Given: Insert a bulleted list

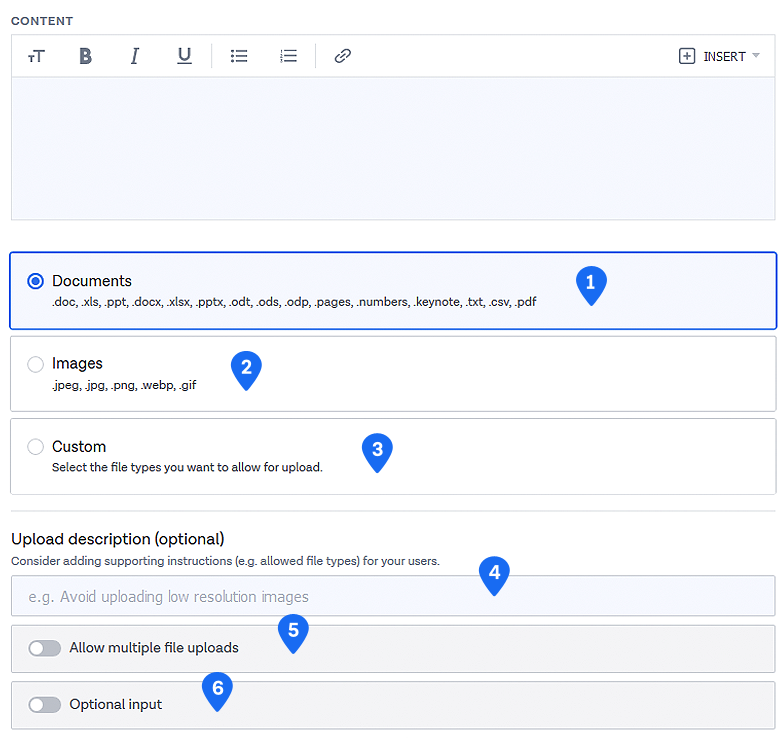Looking at the screenshot, I should tap(239, 56).
